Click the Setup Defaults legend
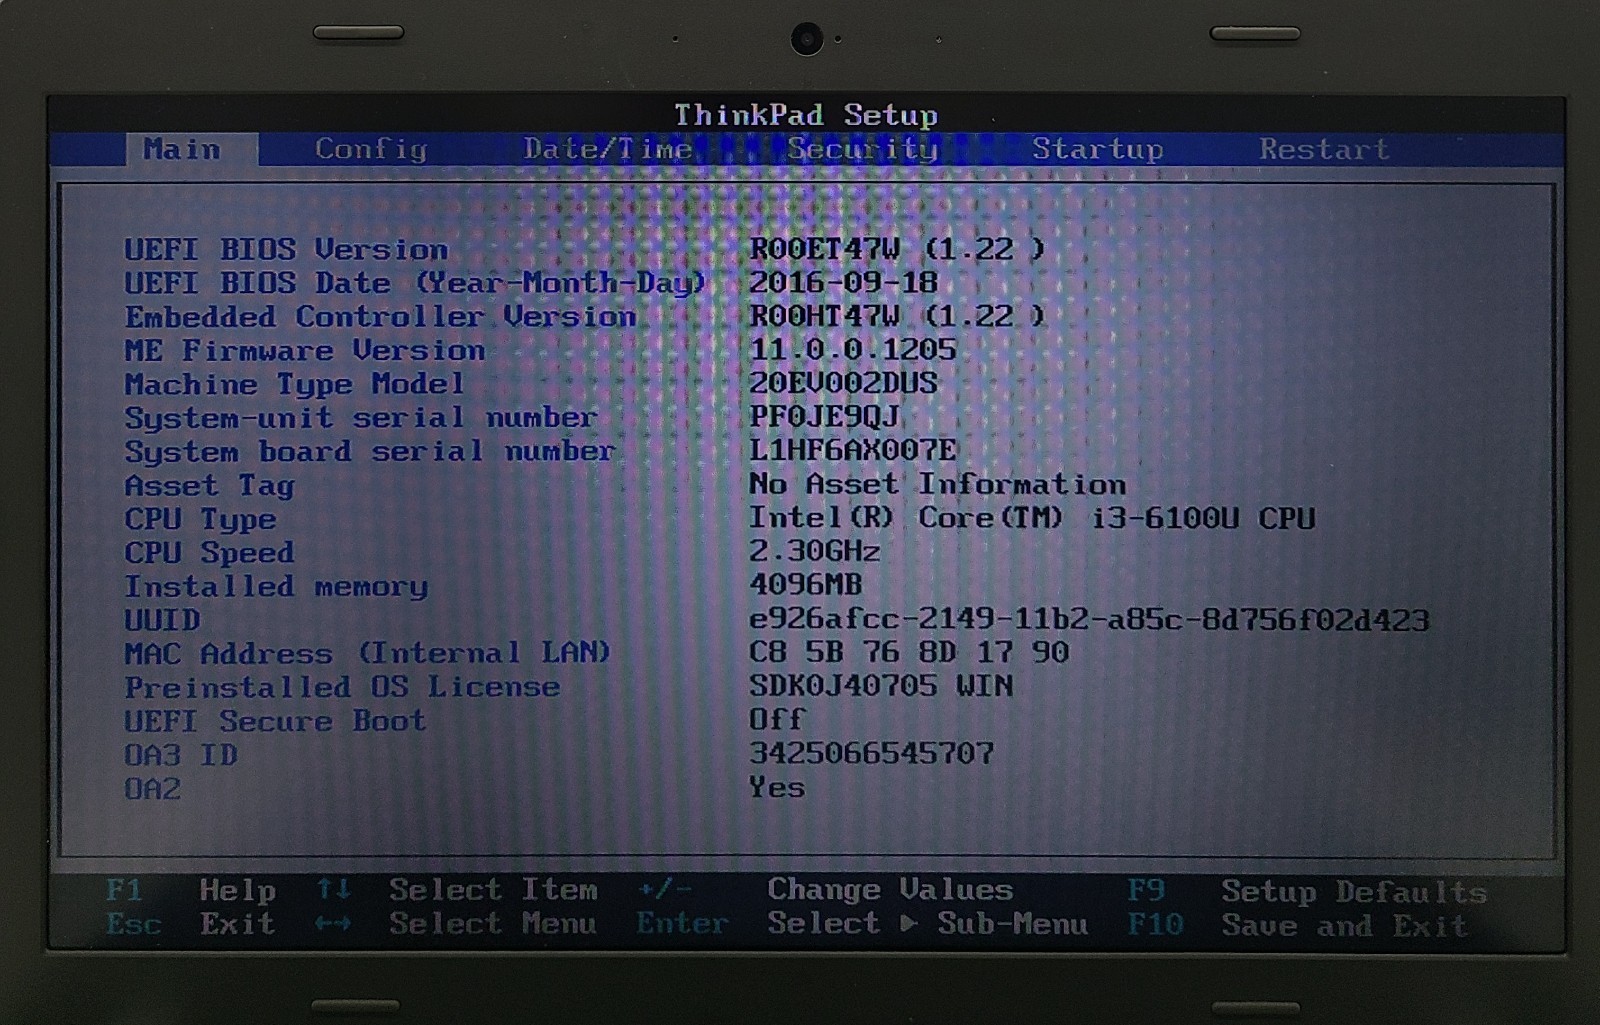 (x=1354, y=892)
